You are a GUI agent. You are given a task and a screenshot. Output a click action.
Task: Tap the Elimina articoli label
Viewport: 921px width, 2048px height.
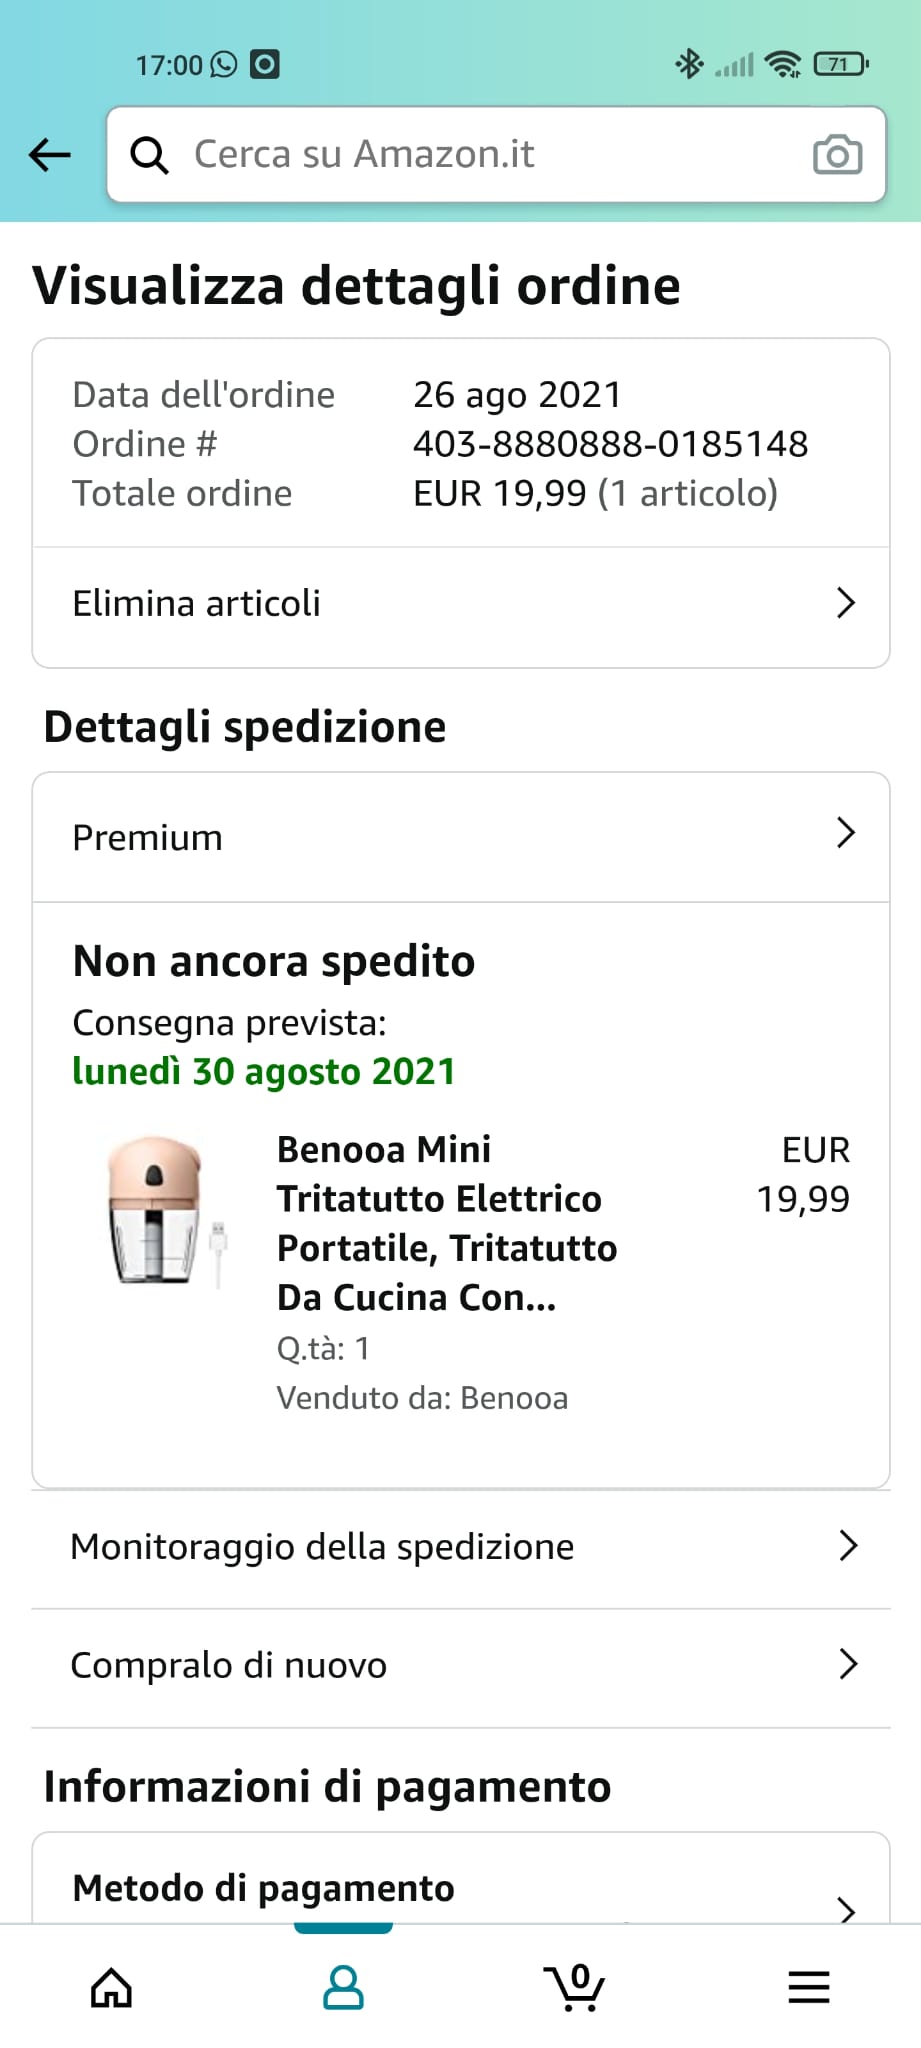click(197, 604)
